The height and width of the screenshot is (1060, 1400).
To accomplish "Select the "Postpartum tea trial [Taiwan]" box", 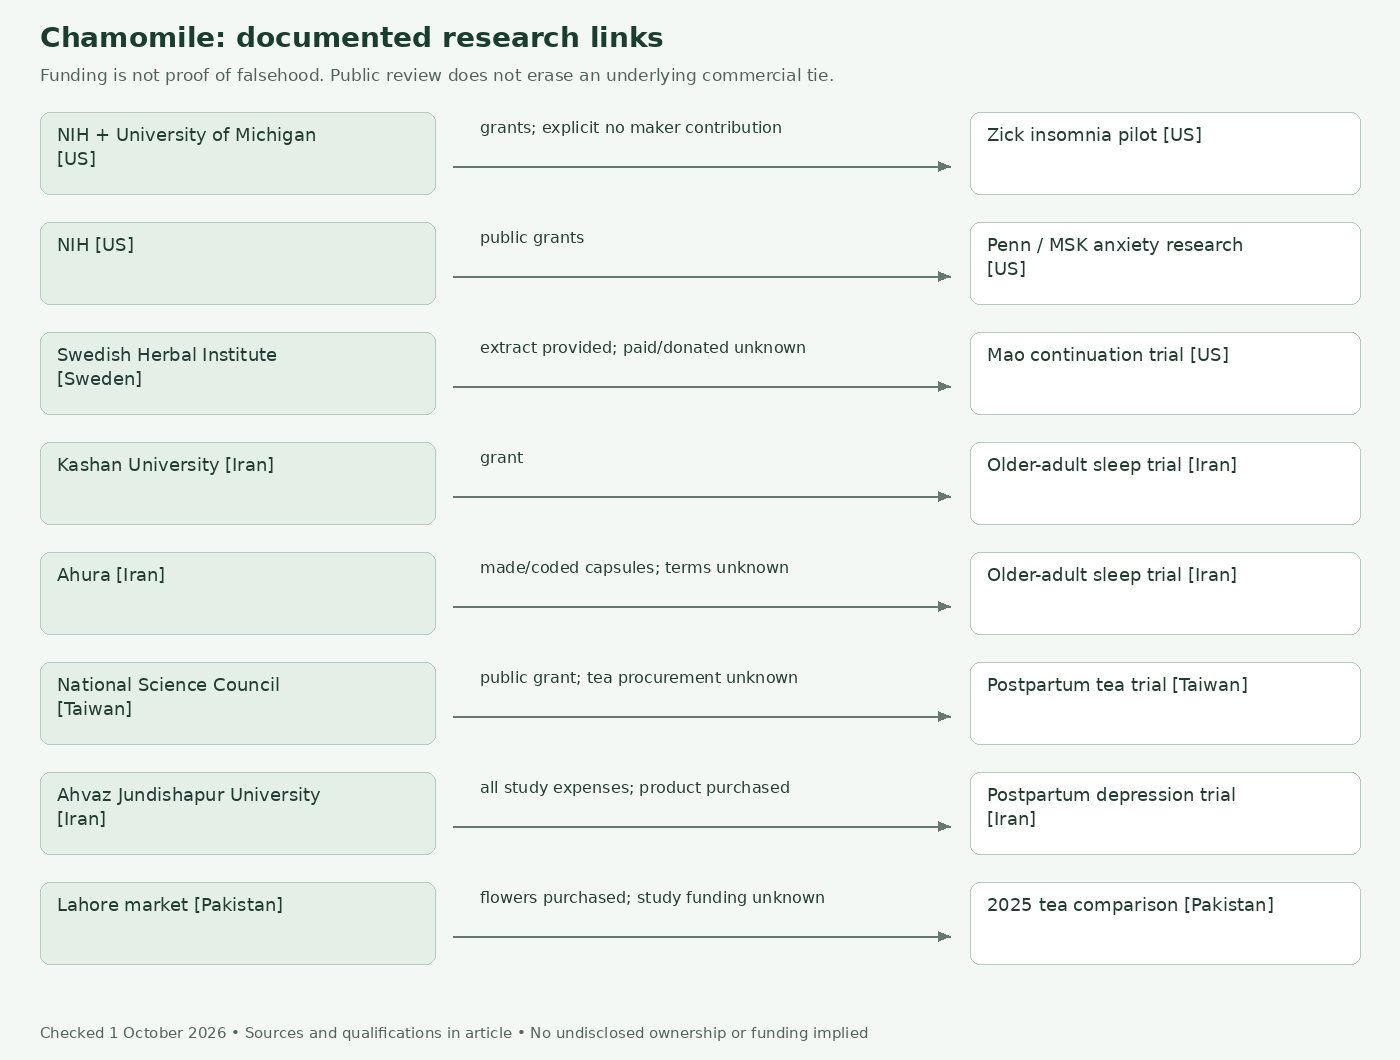I will tap(1165, 704).
